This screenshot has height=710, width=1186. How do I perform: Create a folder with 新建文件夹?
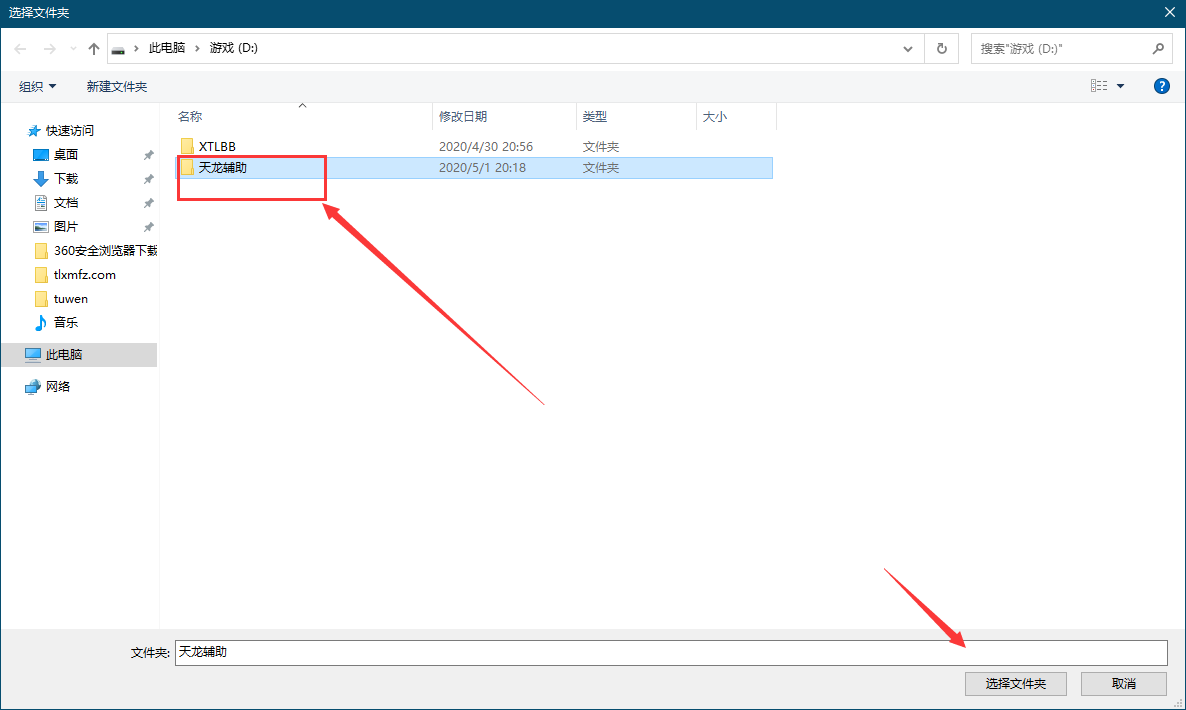click(x=116, y=86)
